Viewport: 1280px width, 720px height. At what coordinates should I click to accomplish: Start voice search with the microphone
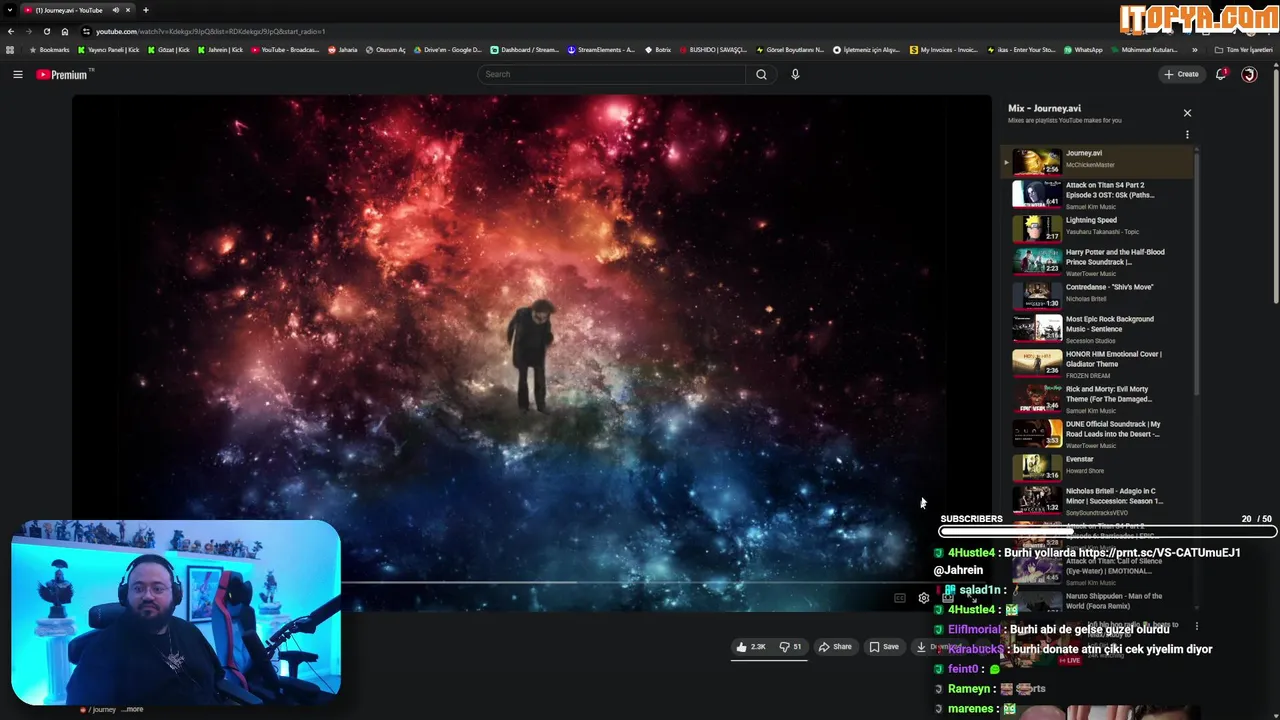(795, 74)
